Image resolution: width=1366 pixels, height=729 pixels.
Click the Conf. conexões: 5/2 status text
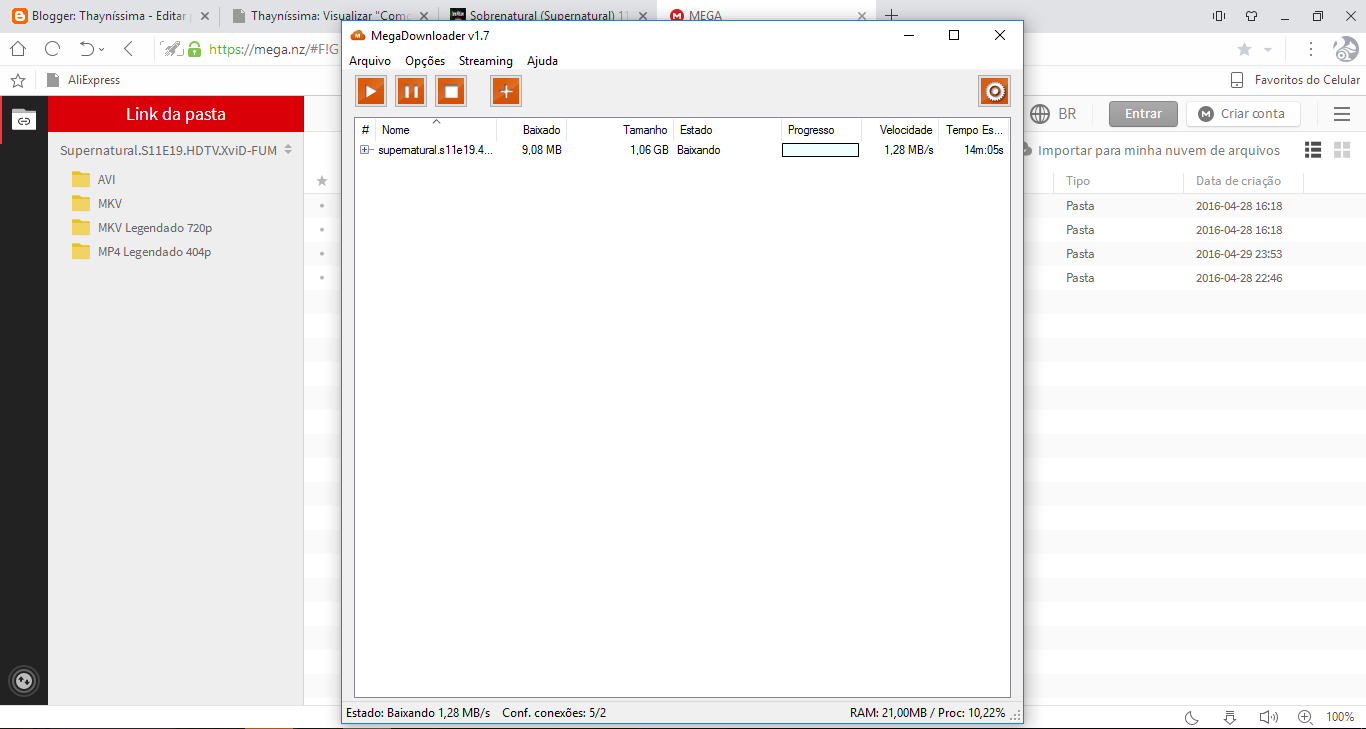point(554,713)
